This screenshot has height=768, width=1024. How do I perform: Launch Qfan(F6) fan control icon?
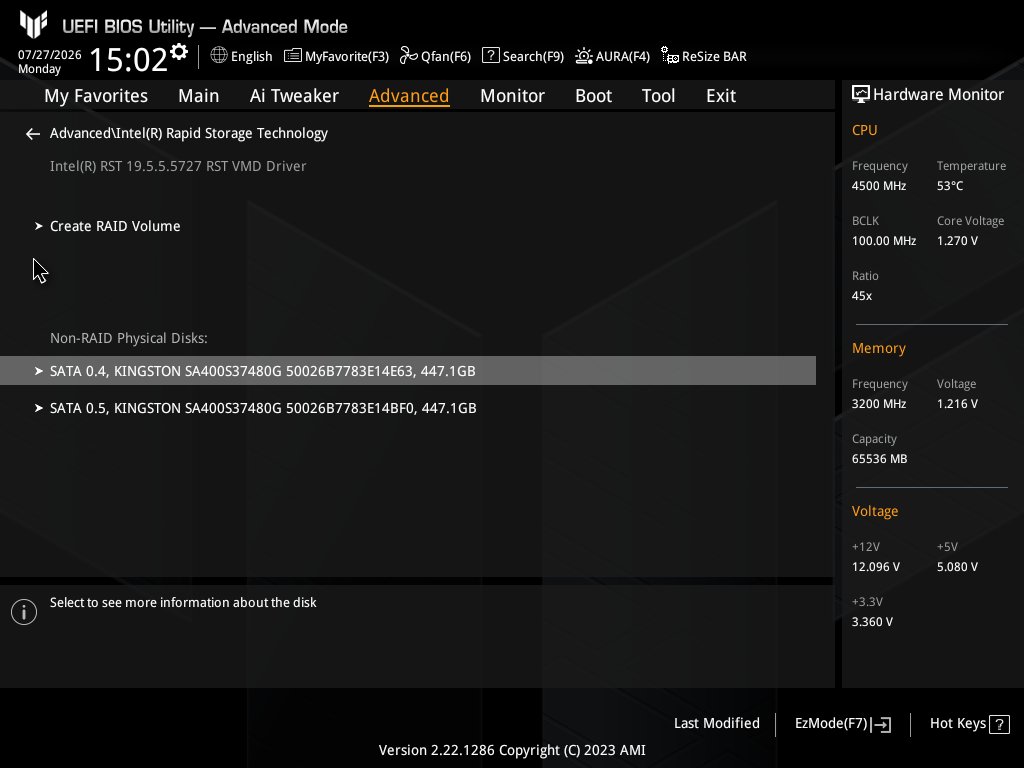tap(409, 56)
